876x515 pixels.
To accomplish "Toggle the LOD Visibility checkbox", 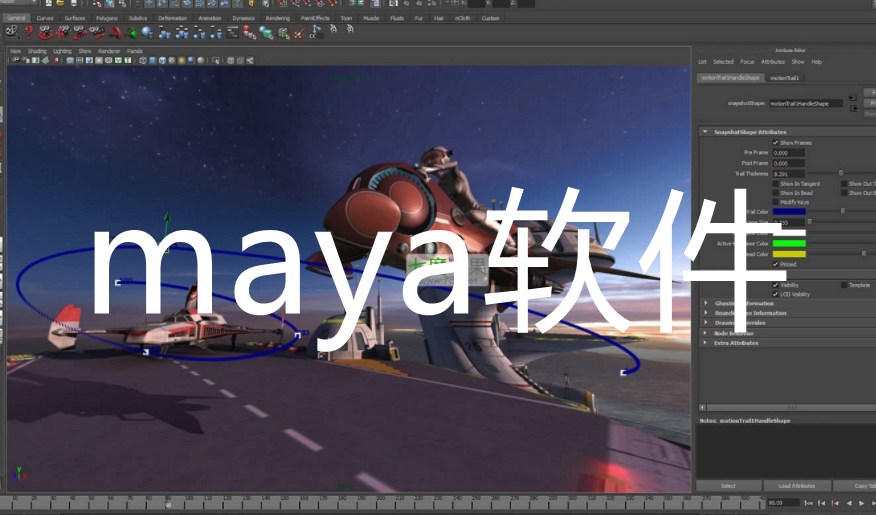I will (x=775, y=294).
